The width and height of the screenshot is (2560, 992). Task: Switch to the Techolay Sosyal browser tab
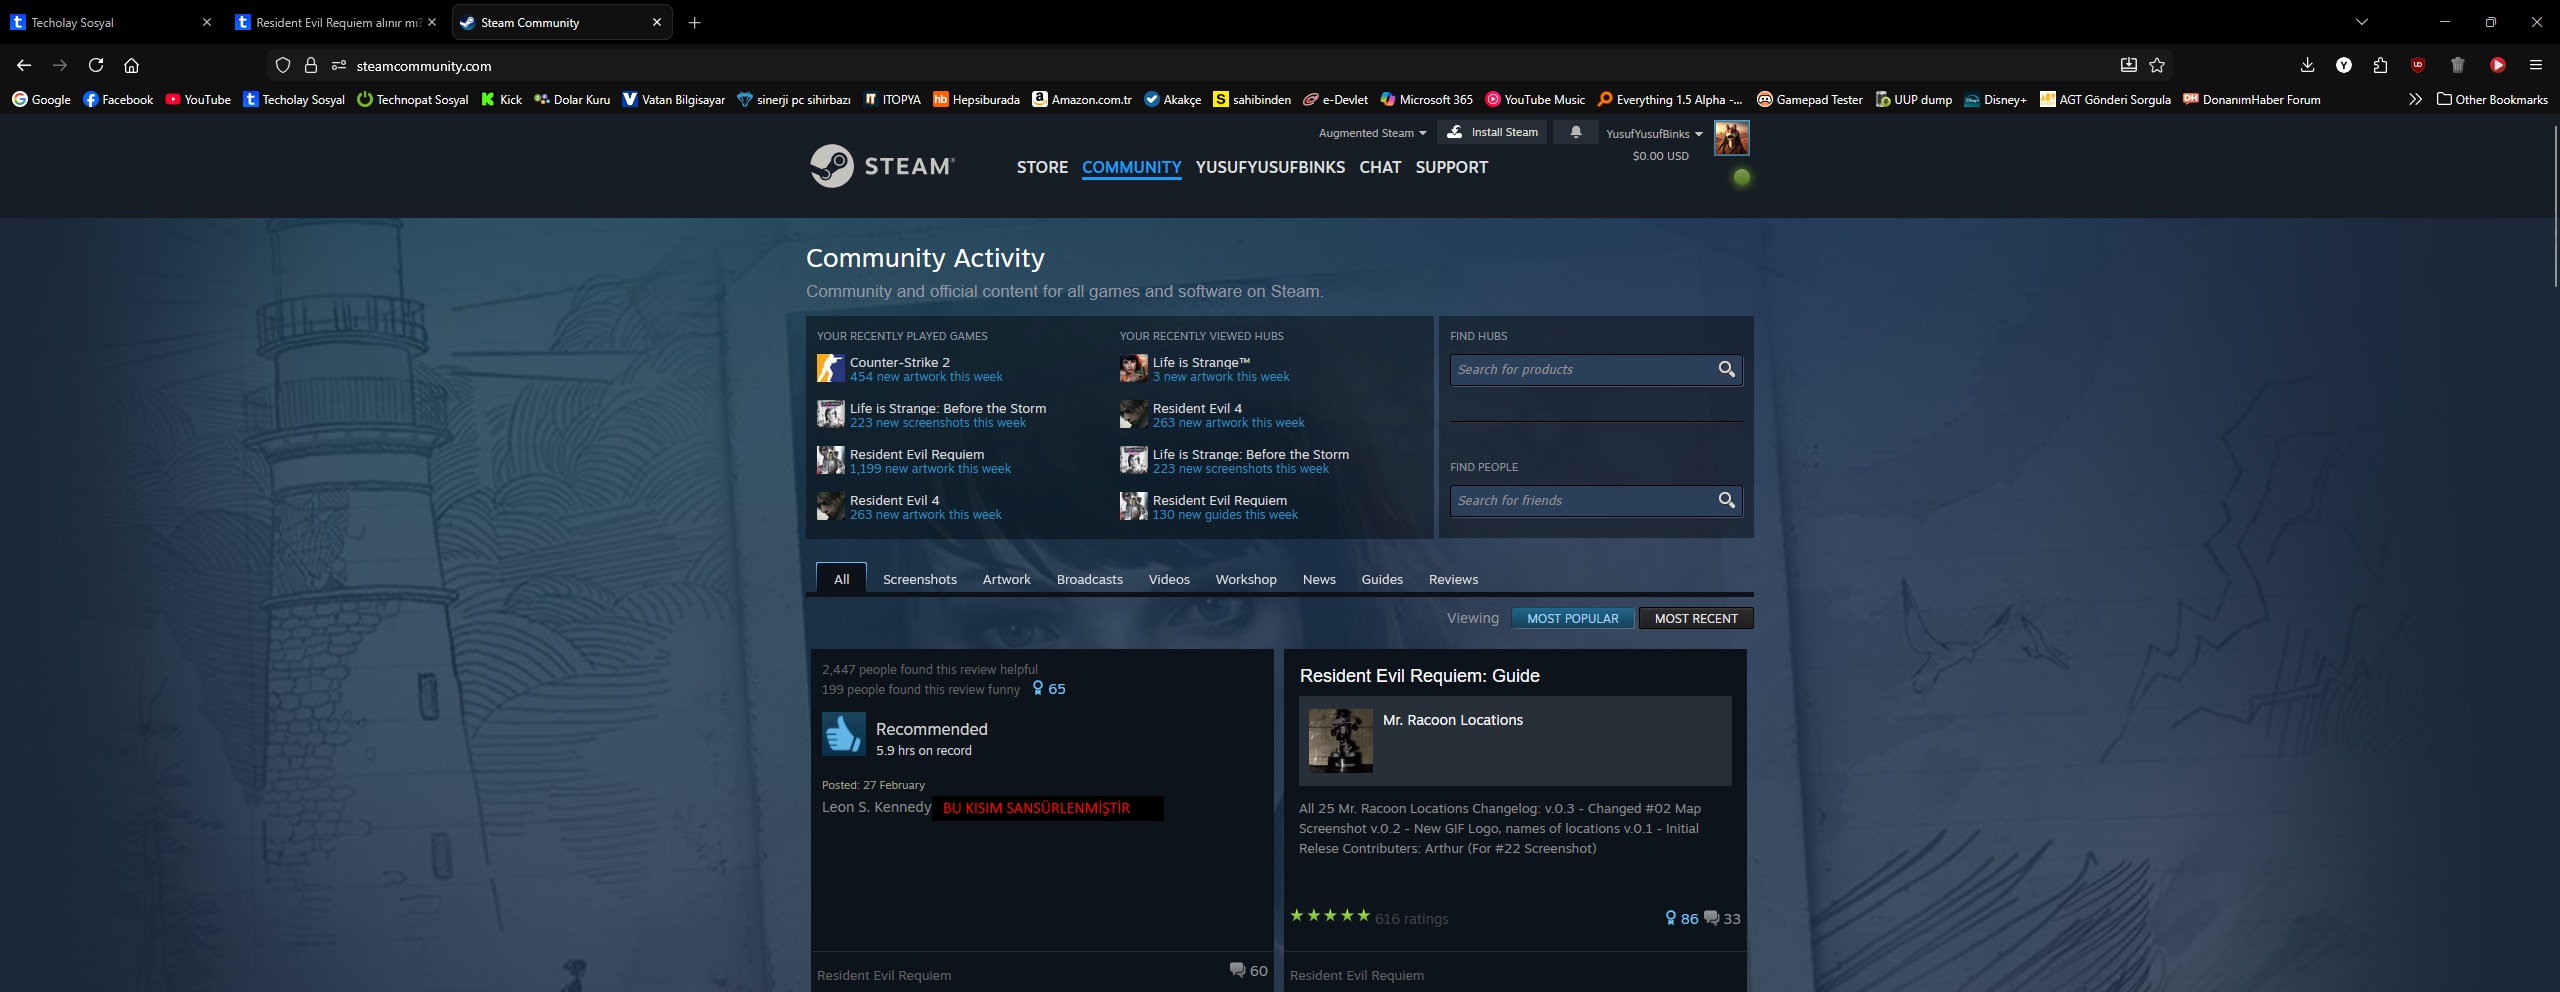tap(112, 22)
